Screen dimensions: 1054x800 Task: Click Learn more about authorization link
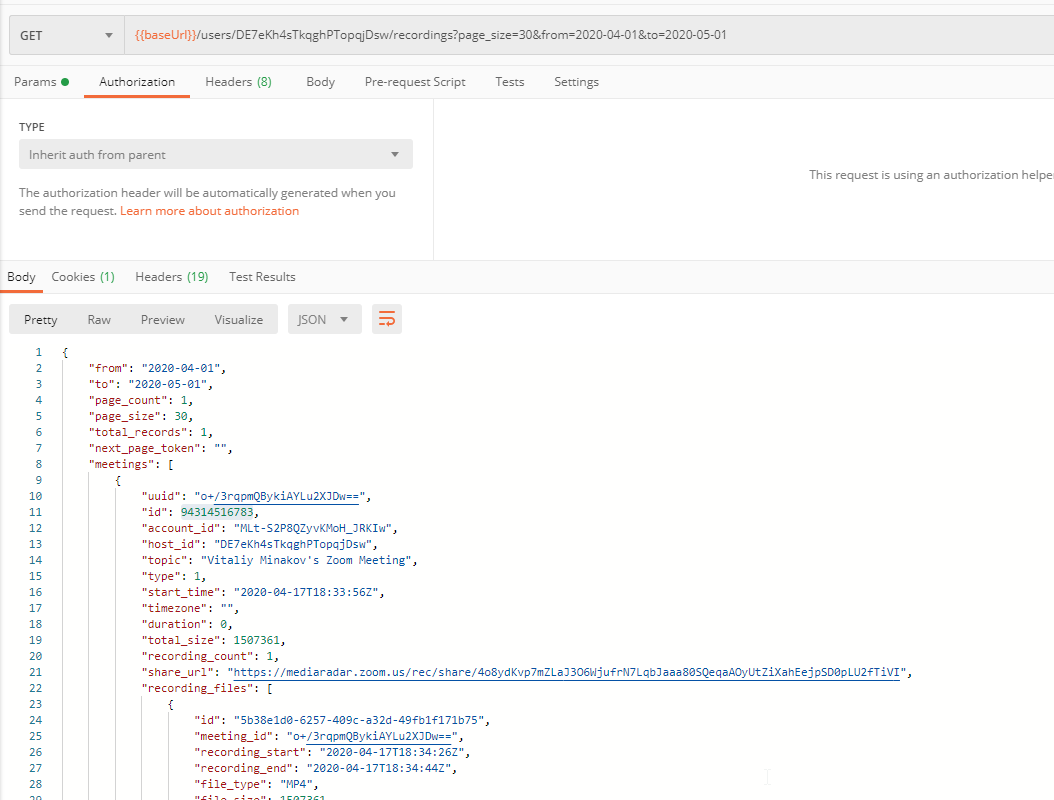click(x=209, y=211)
